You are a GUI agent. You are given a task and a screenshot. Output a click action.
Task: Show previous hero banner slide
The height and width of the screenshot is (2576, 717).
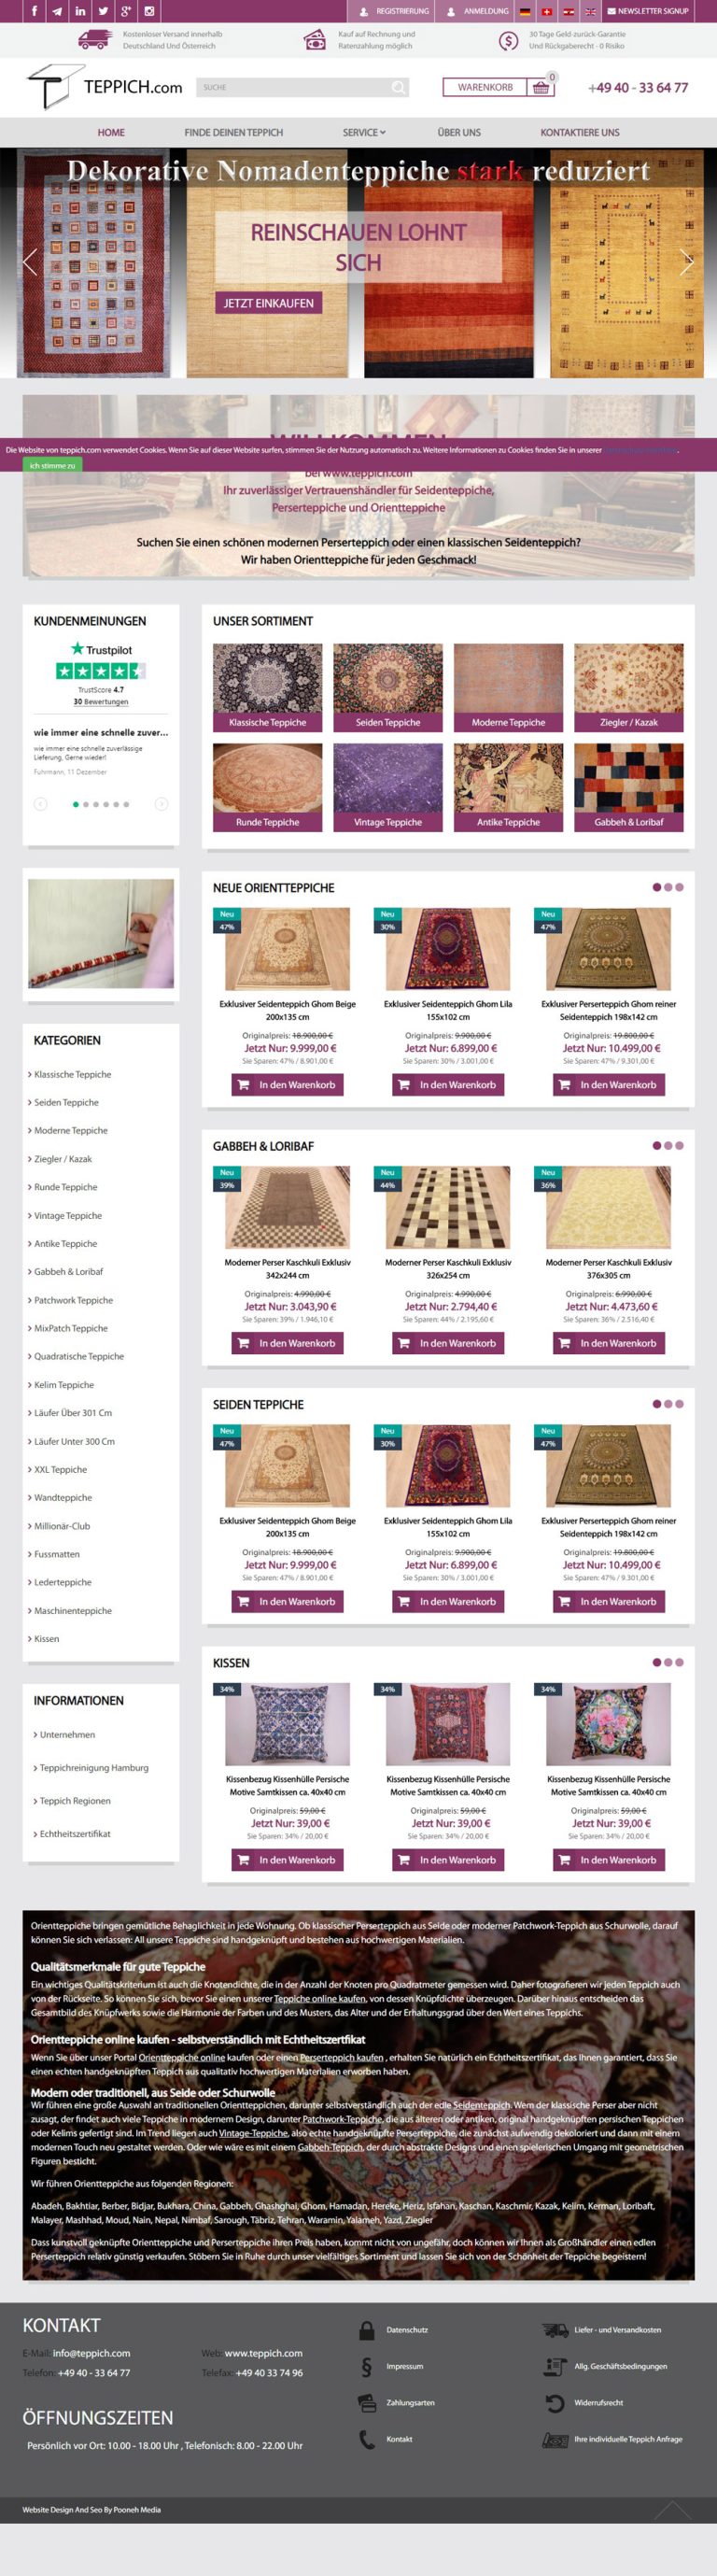[x=30, y=262]
